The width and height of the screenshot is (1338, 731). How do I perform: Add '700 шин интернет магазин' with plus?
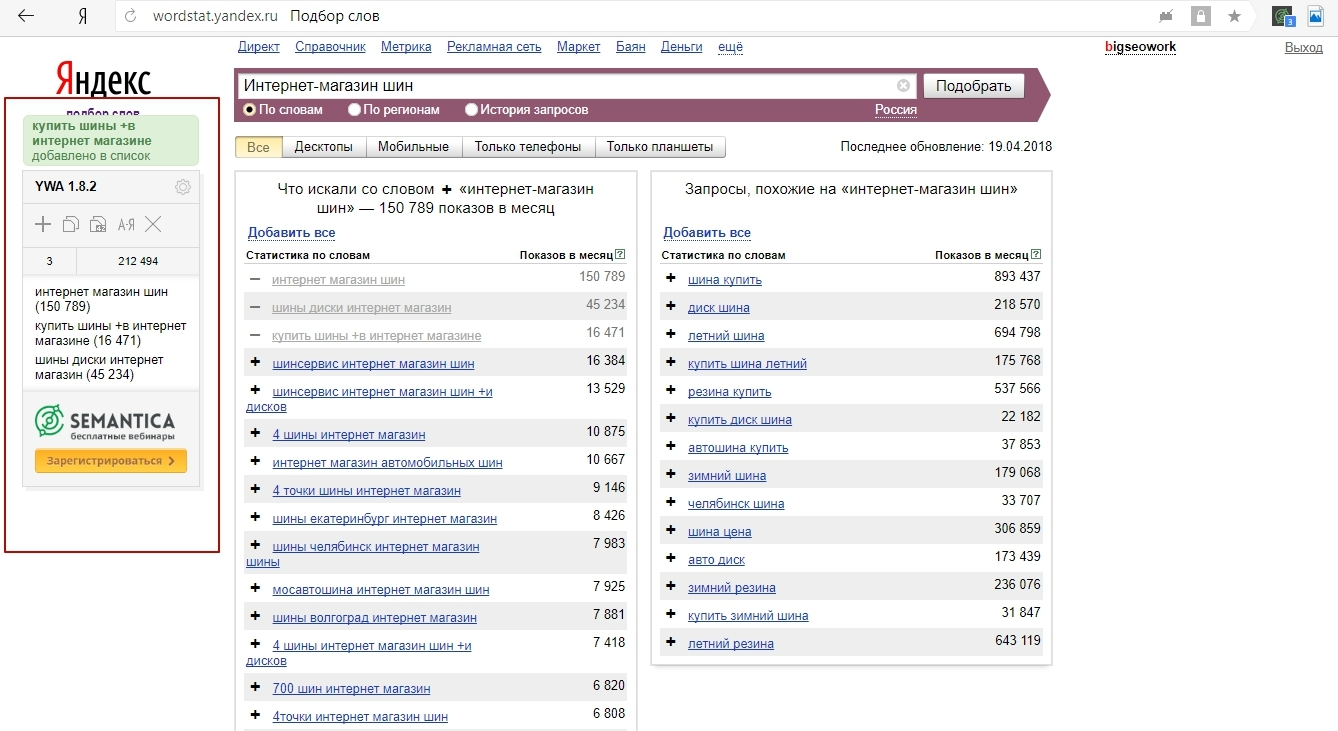[x=256, y=687]
